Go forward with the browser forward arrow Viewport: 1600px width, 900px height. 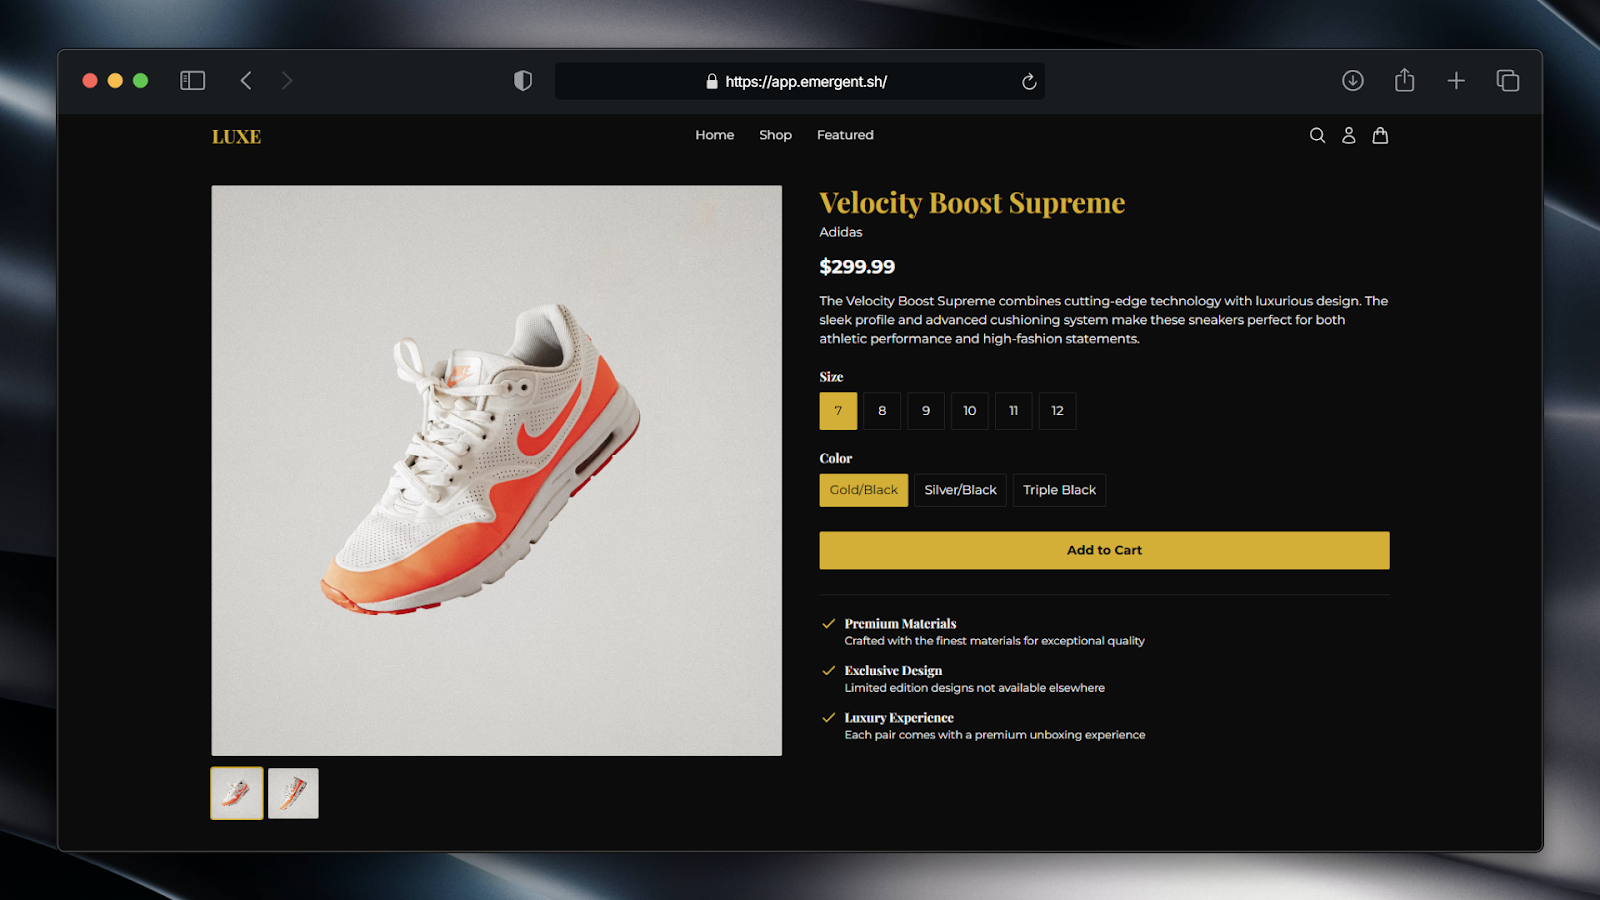pyautogui.click(x=287, y=81)
